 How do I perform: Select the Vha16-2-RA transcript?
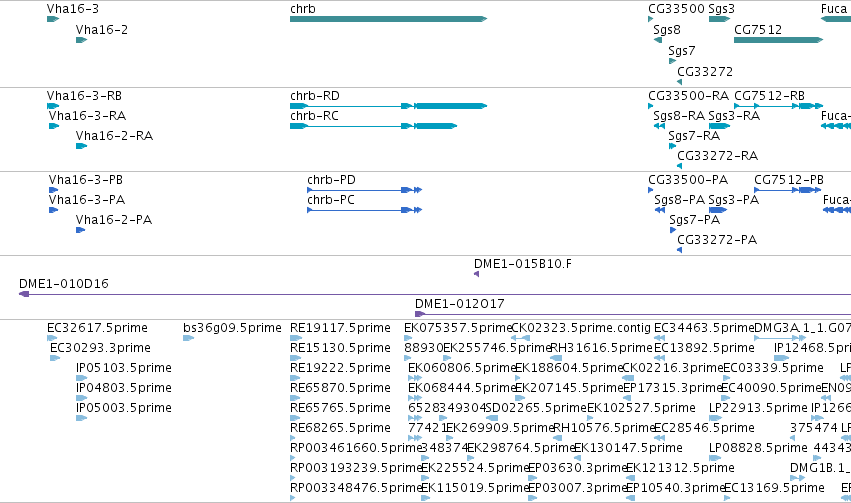[81, 146]
